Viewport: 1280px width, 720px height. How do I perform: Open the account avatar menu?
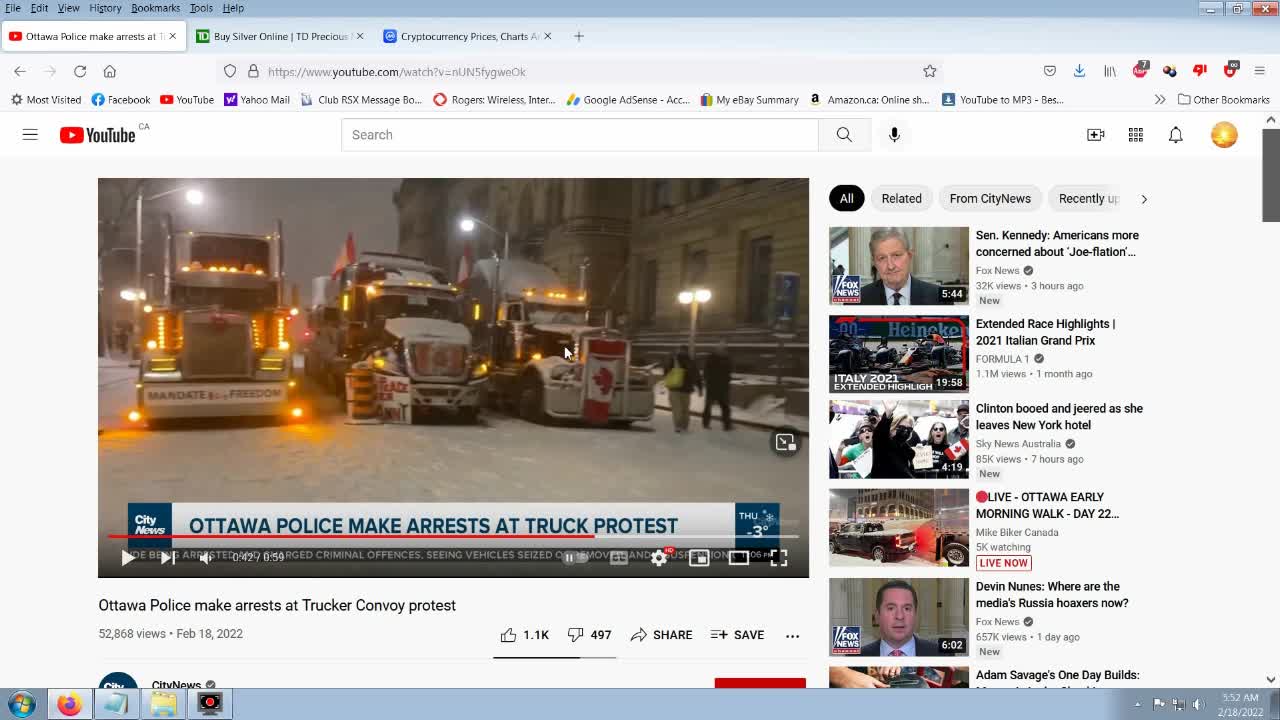tap(1224, 135)
